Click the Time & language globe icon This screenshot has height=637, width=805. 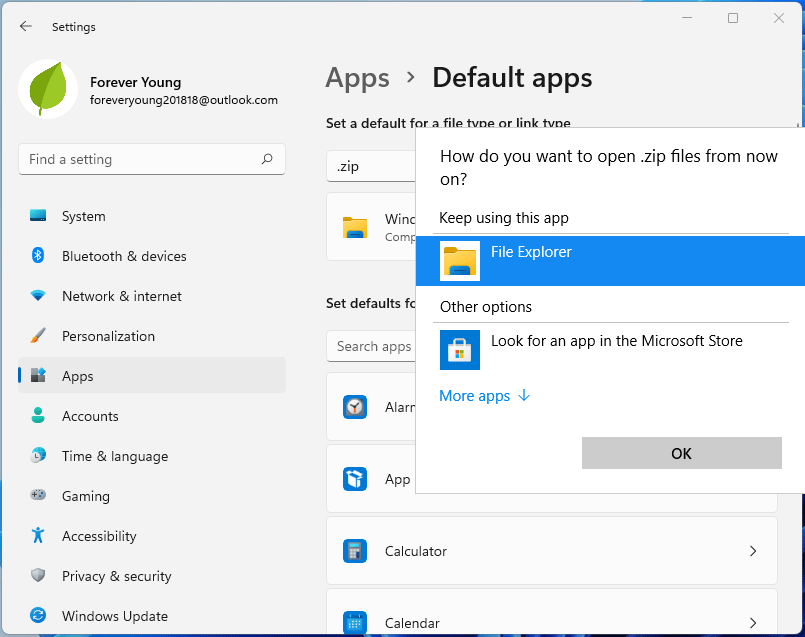pos(38,455)
